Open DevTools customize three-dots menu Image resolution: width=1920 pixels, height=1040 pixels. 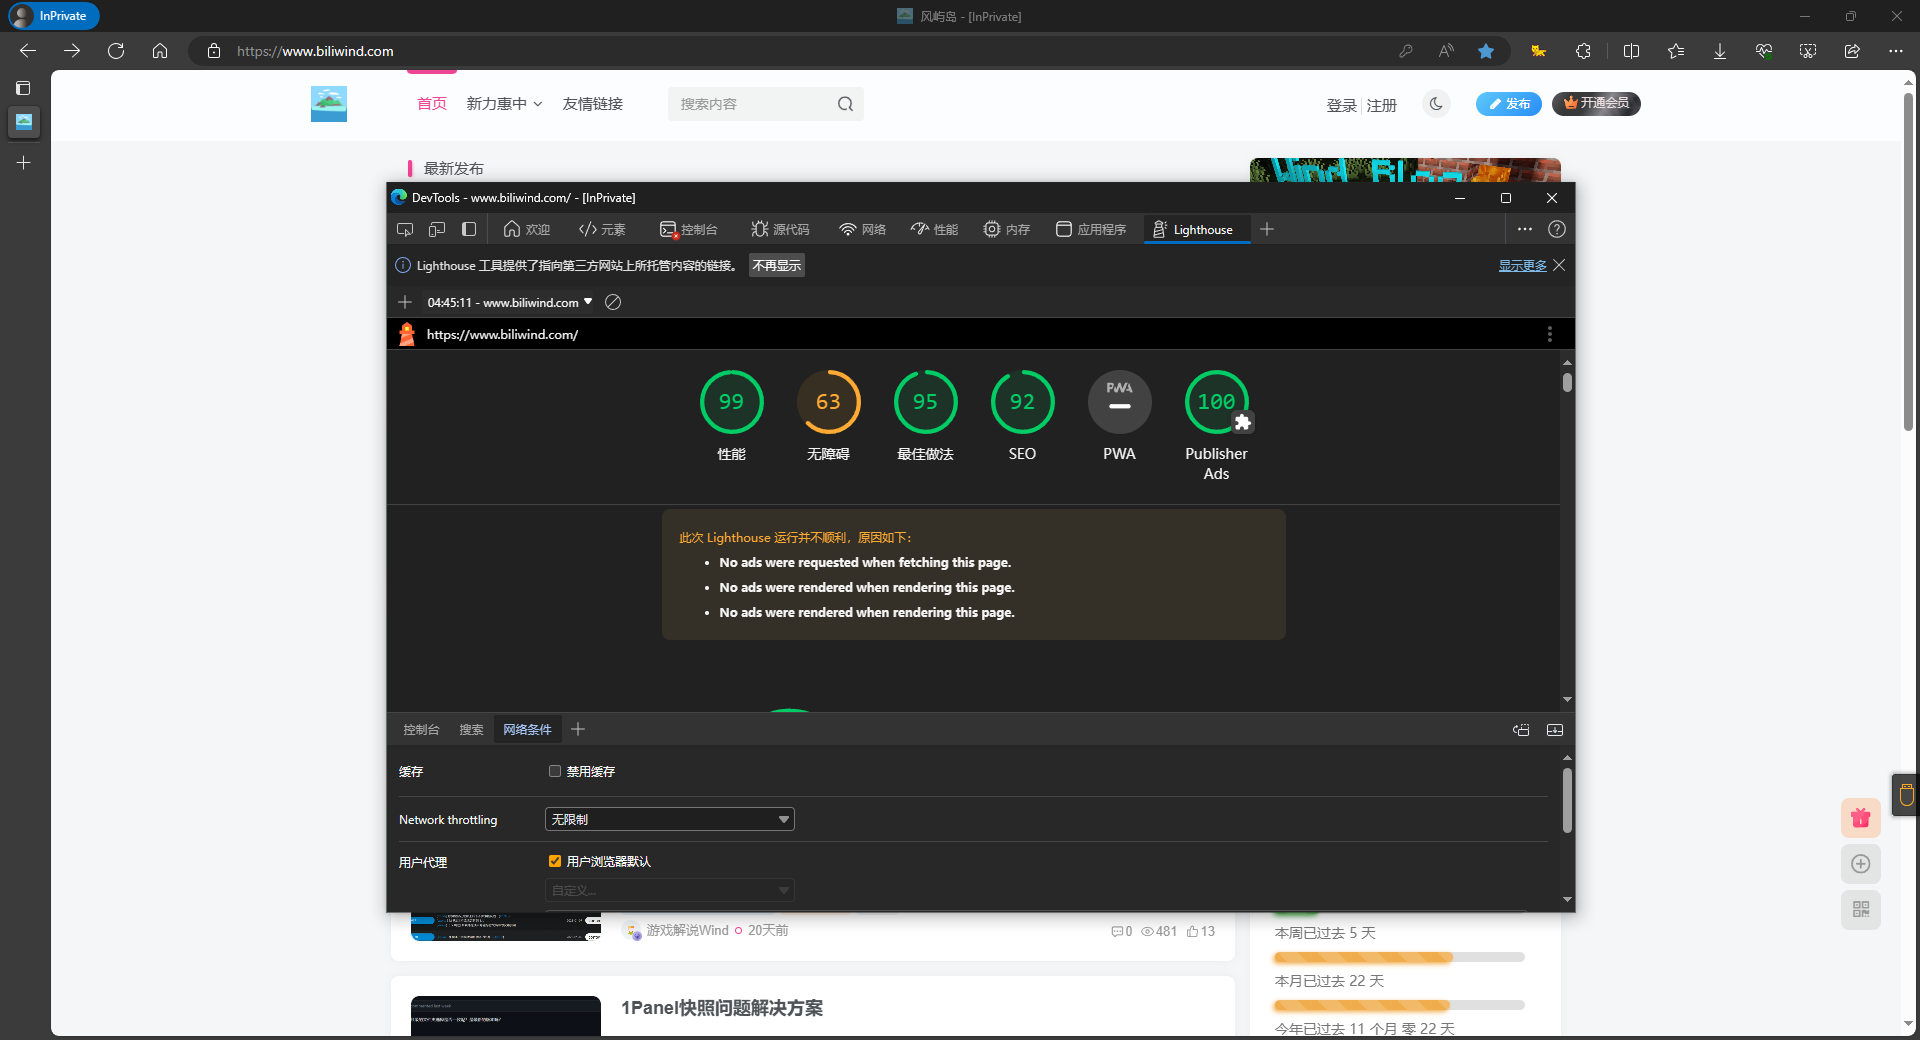click(1524, 229)
